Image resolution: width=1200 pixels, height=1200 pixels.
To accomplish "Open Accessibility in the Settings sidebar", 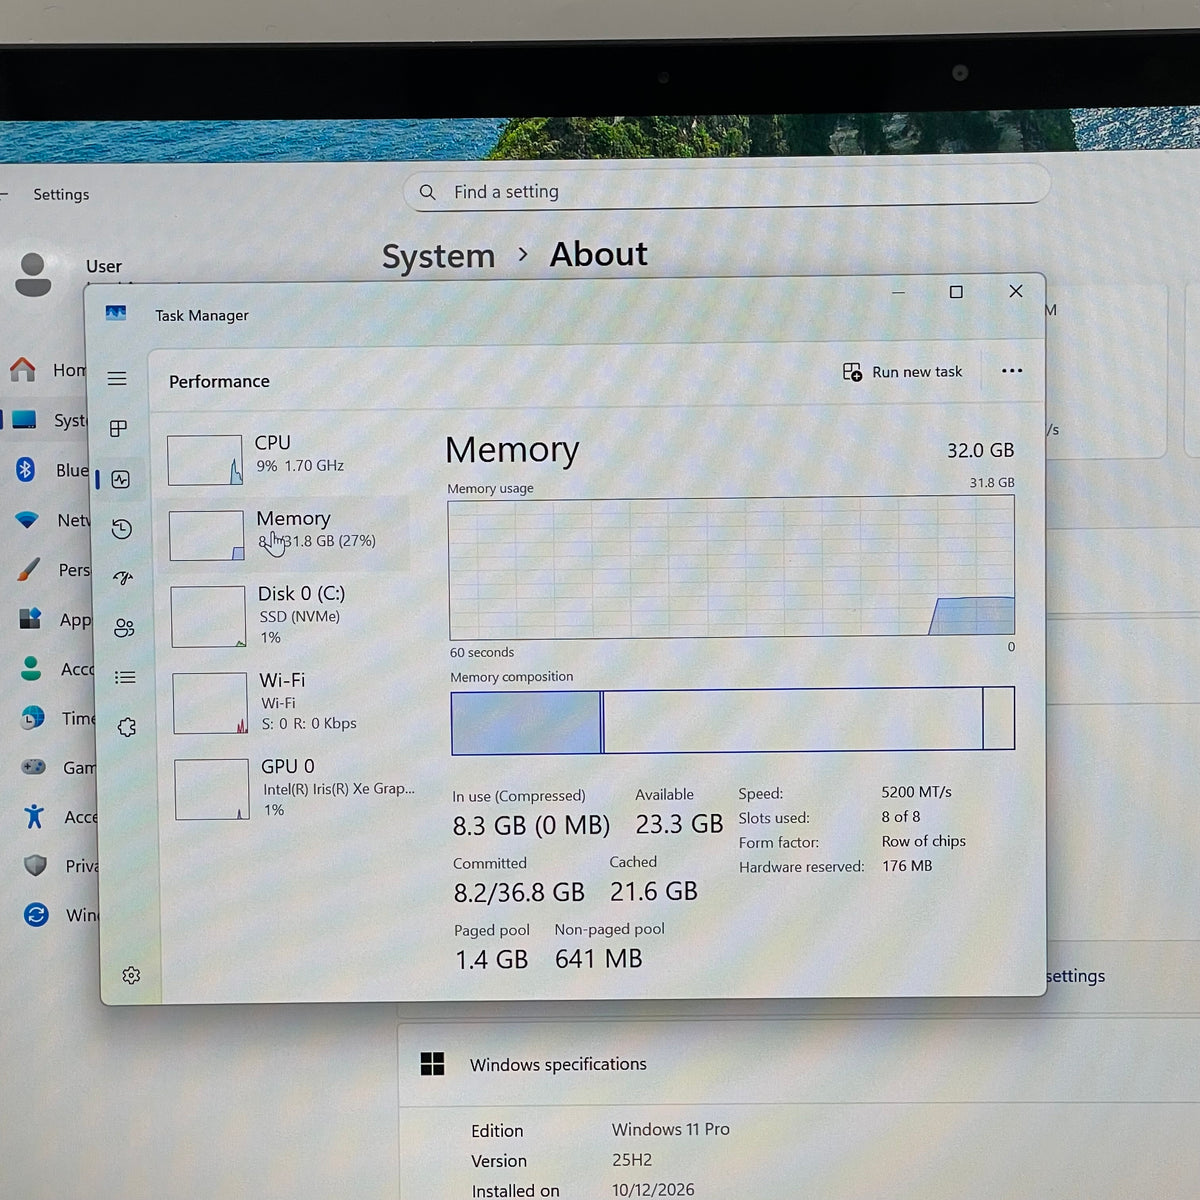I will coord(60,817).
